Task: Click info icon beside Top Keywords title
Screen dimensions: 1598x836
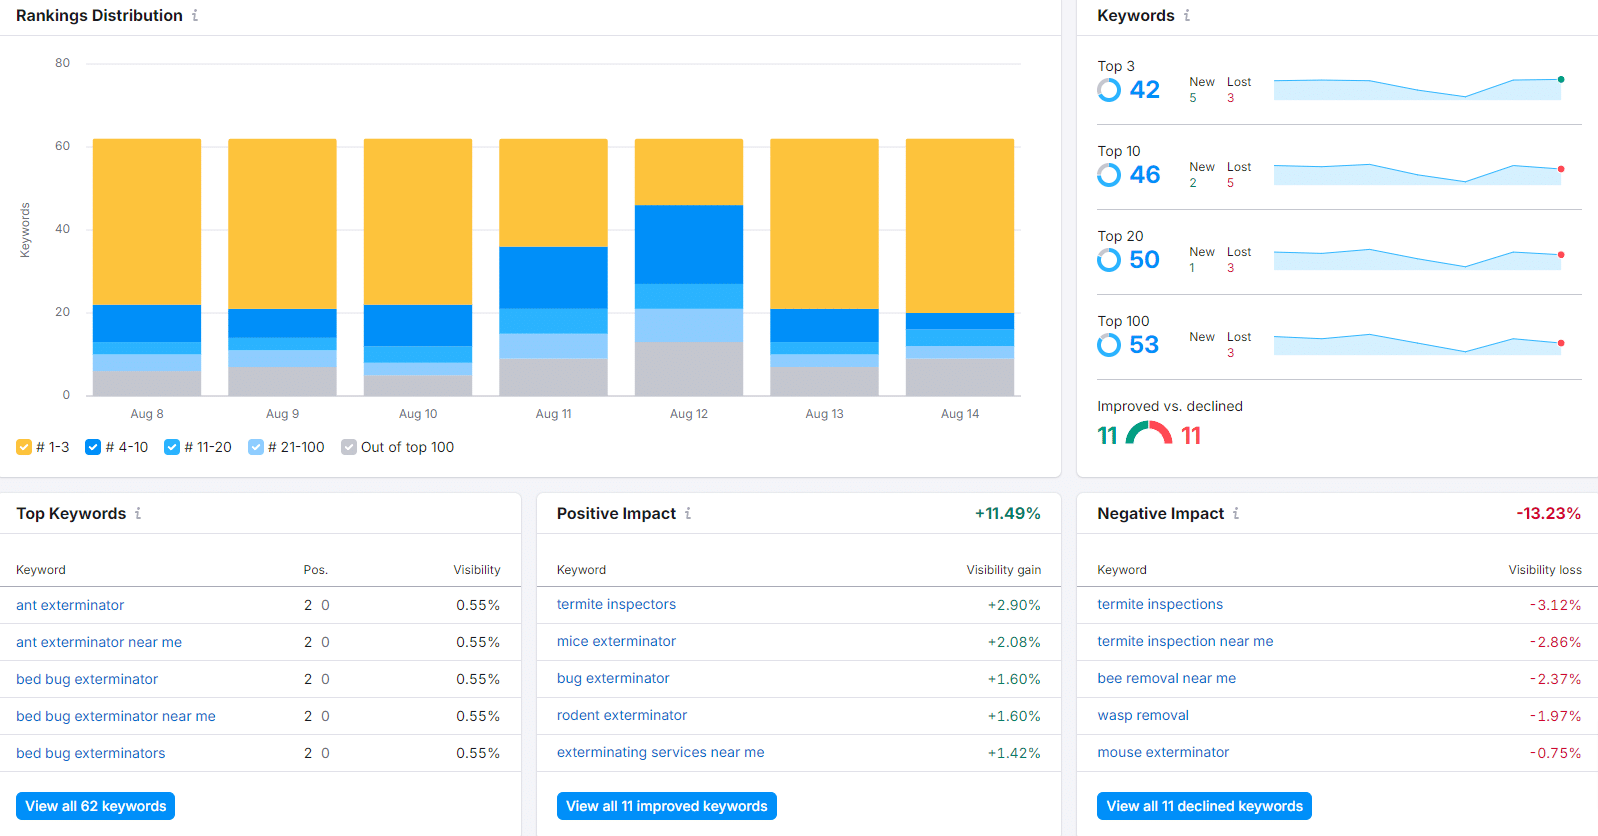Action: point(138,513)
